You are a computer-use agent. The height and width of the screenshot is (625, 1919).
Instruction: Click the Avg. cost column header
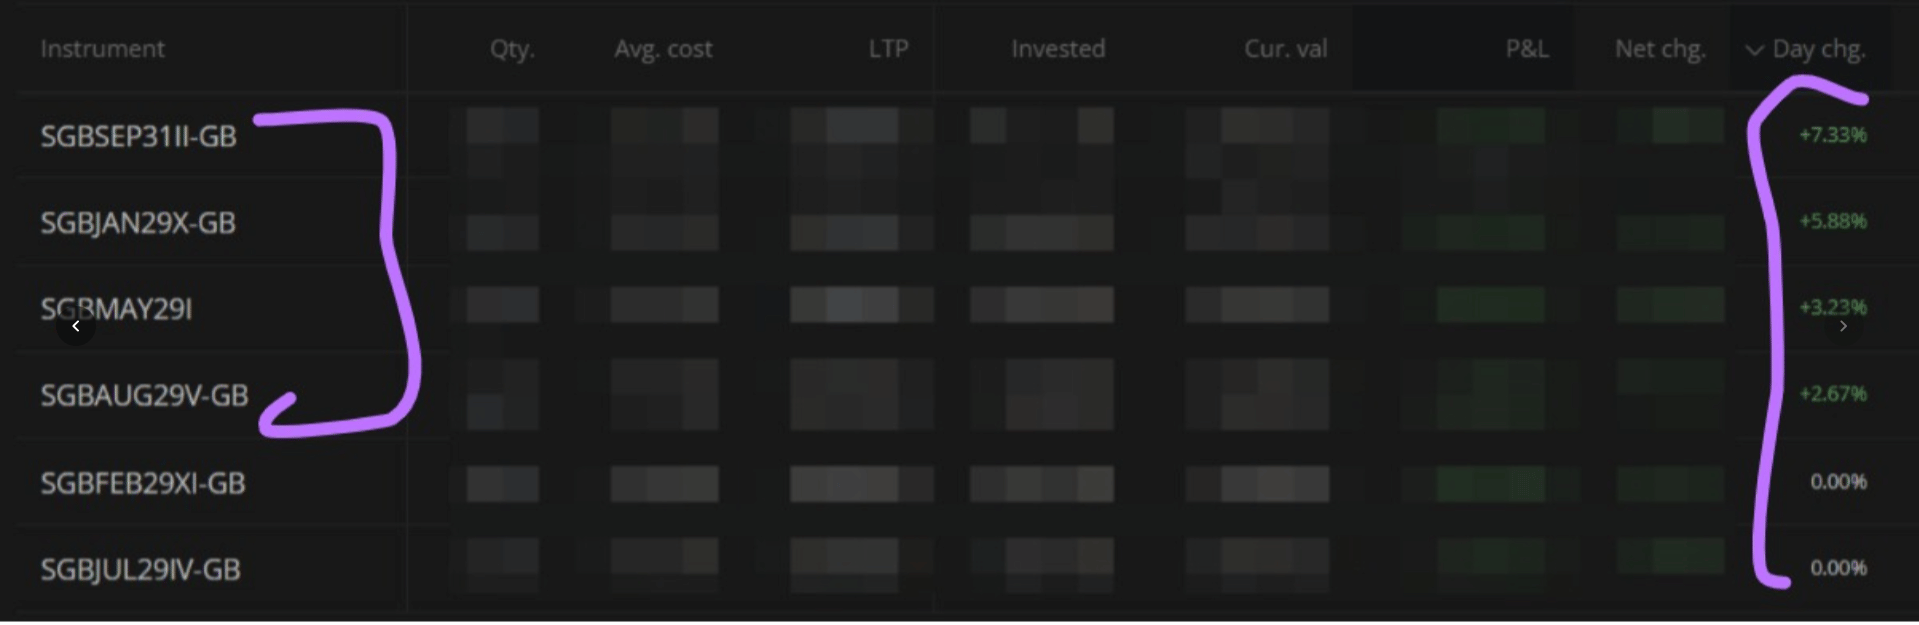[663, 49]
